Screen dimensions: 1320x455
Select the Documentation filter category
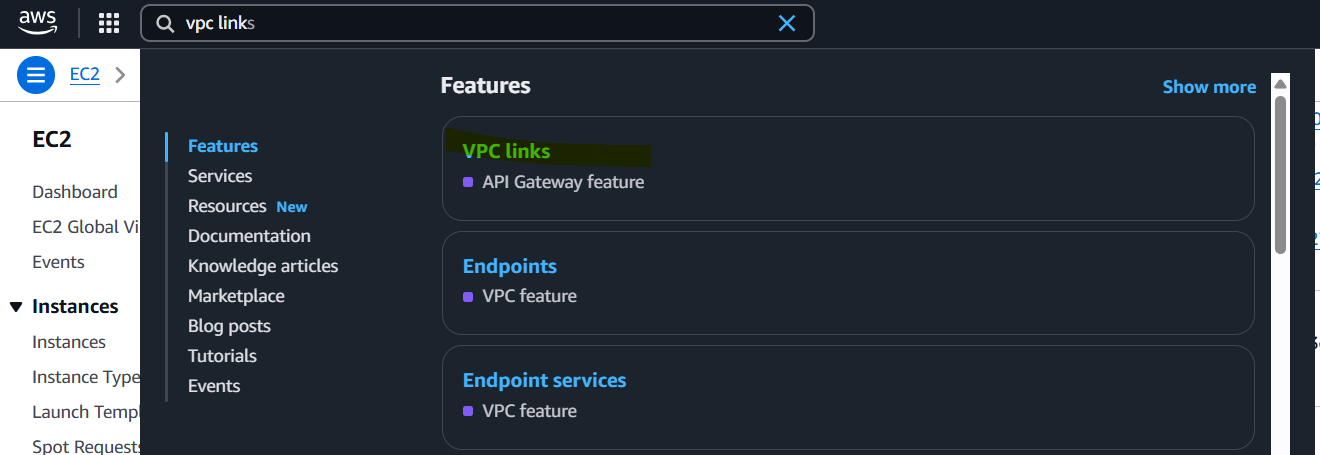pyautogui.click(x=249, y=236)
